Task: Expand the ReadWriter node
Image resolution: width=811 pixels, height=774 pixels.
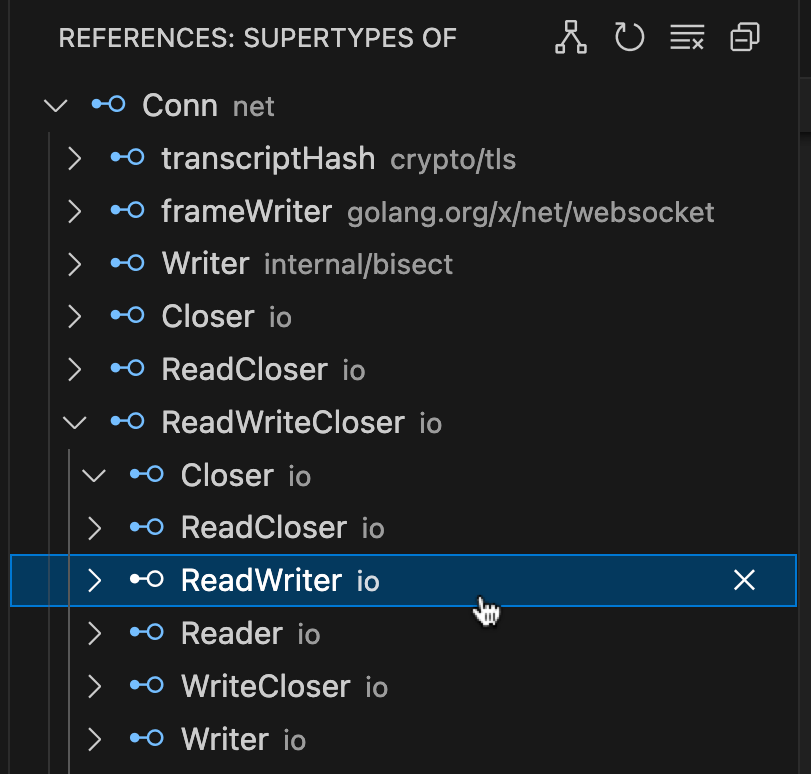Action: [x=93, y=580]
